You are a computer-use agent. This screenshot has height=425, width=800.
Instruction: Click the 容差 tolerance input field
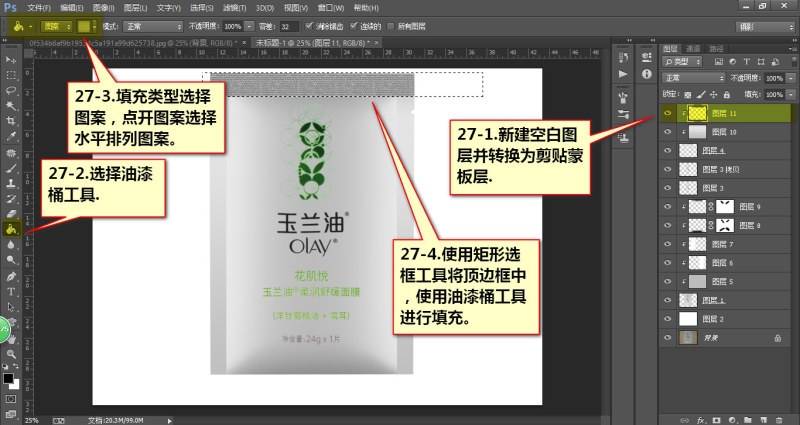point(290,27)
